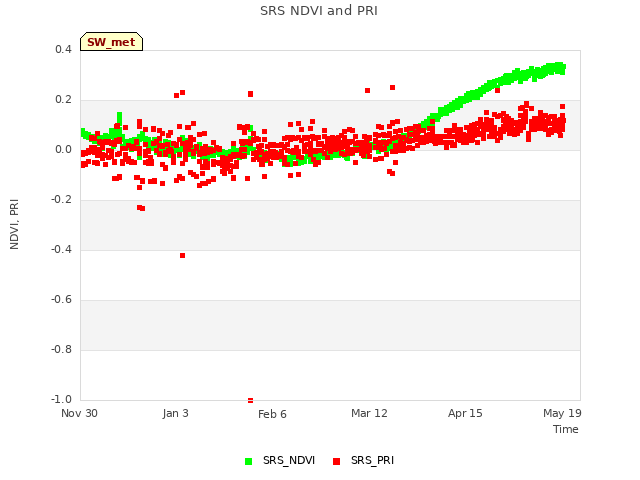Toggle the SRS_PRI legend entry
The width and height of the screenshot is (640, 480).
(x=364, y=461)
